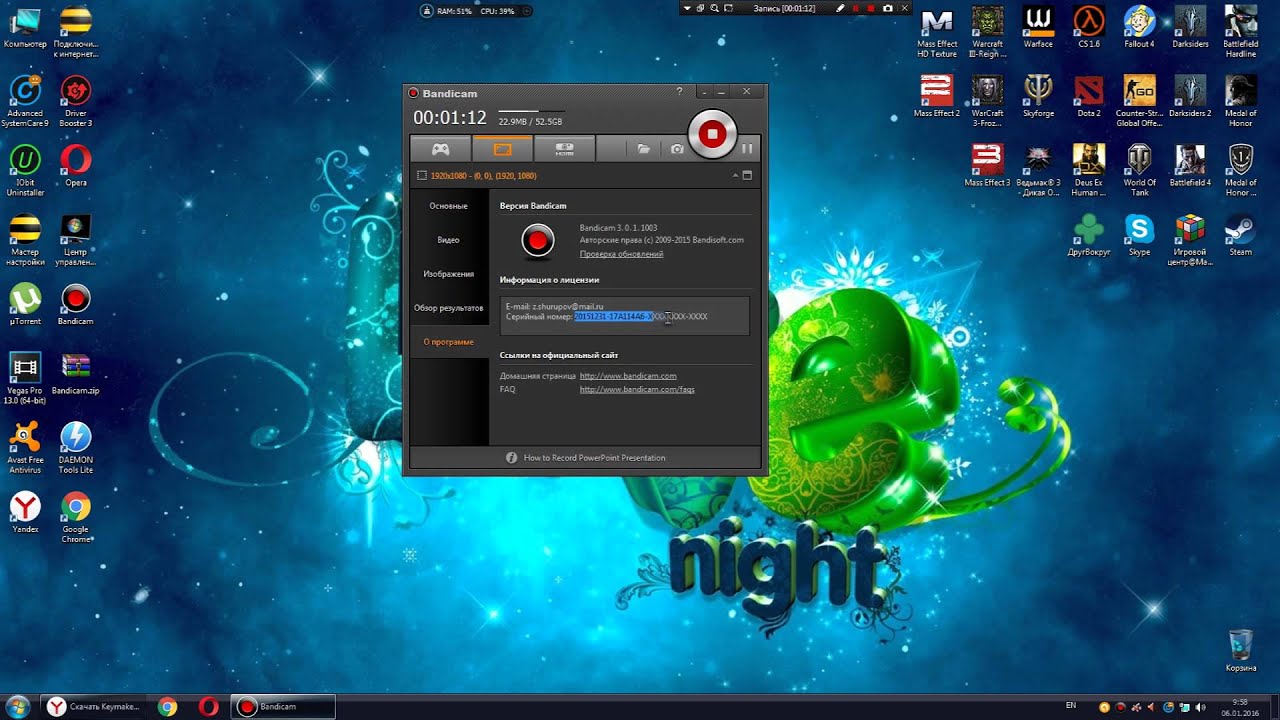1280x720 pixels.
Task: Open the bandicam.com/faqs link
Action: tap(637, 389)
